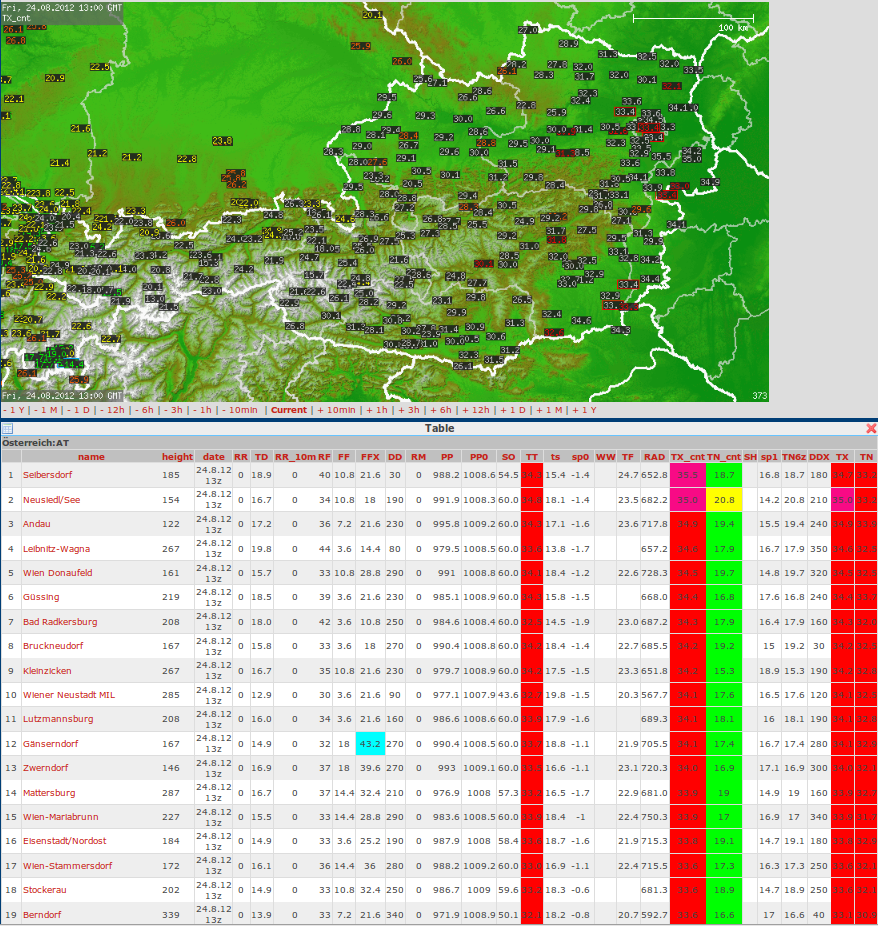Screen dimensions: 878x926
Task: Click cyan 43.2 FFX cell for Gänserndorf
Action: point(370,744)
